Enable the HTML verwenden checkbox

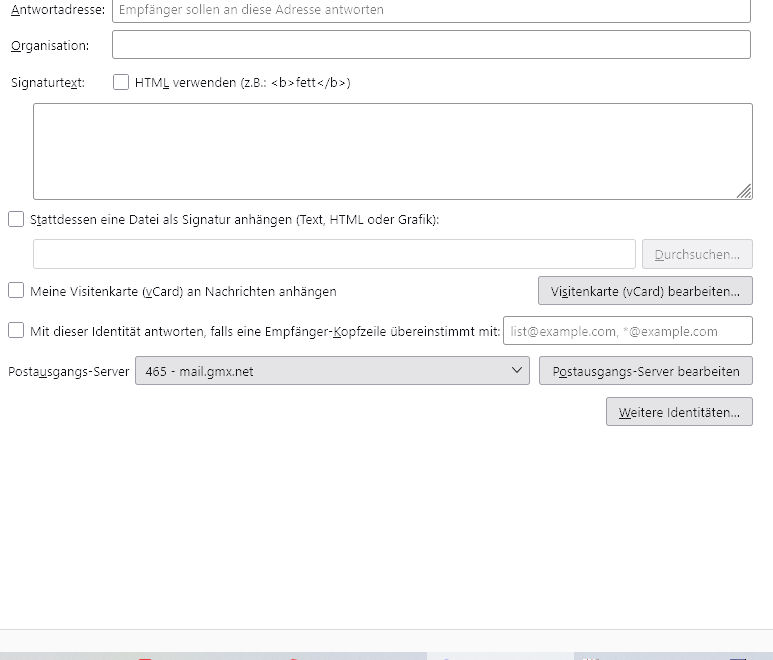click(x=121, y=82)
